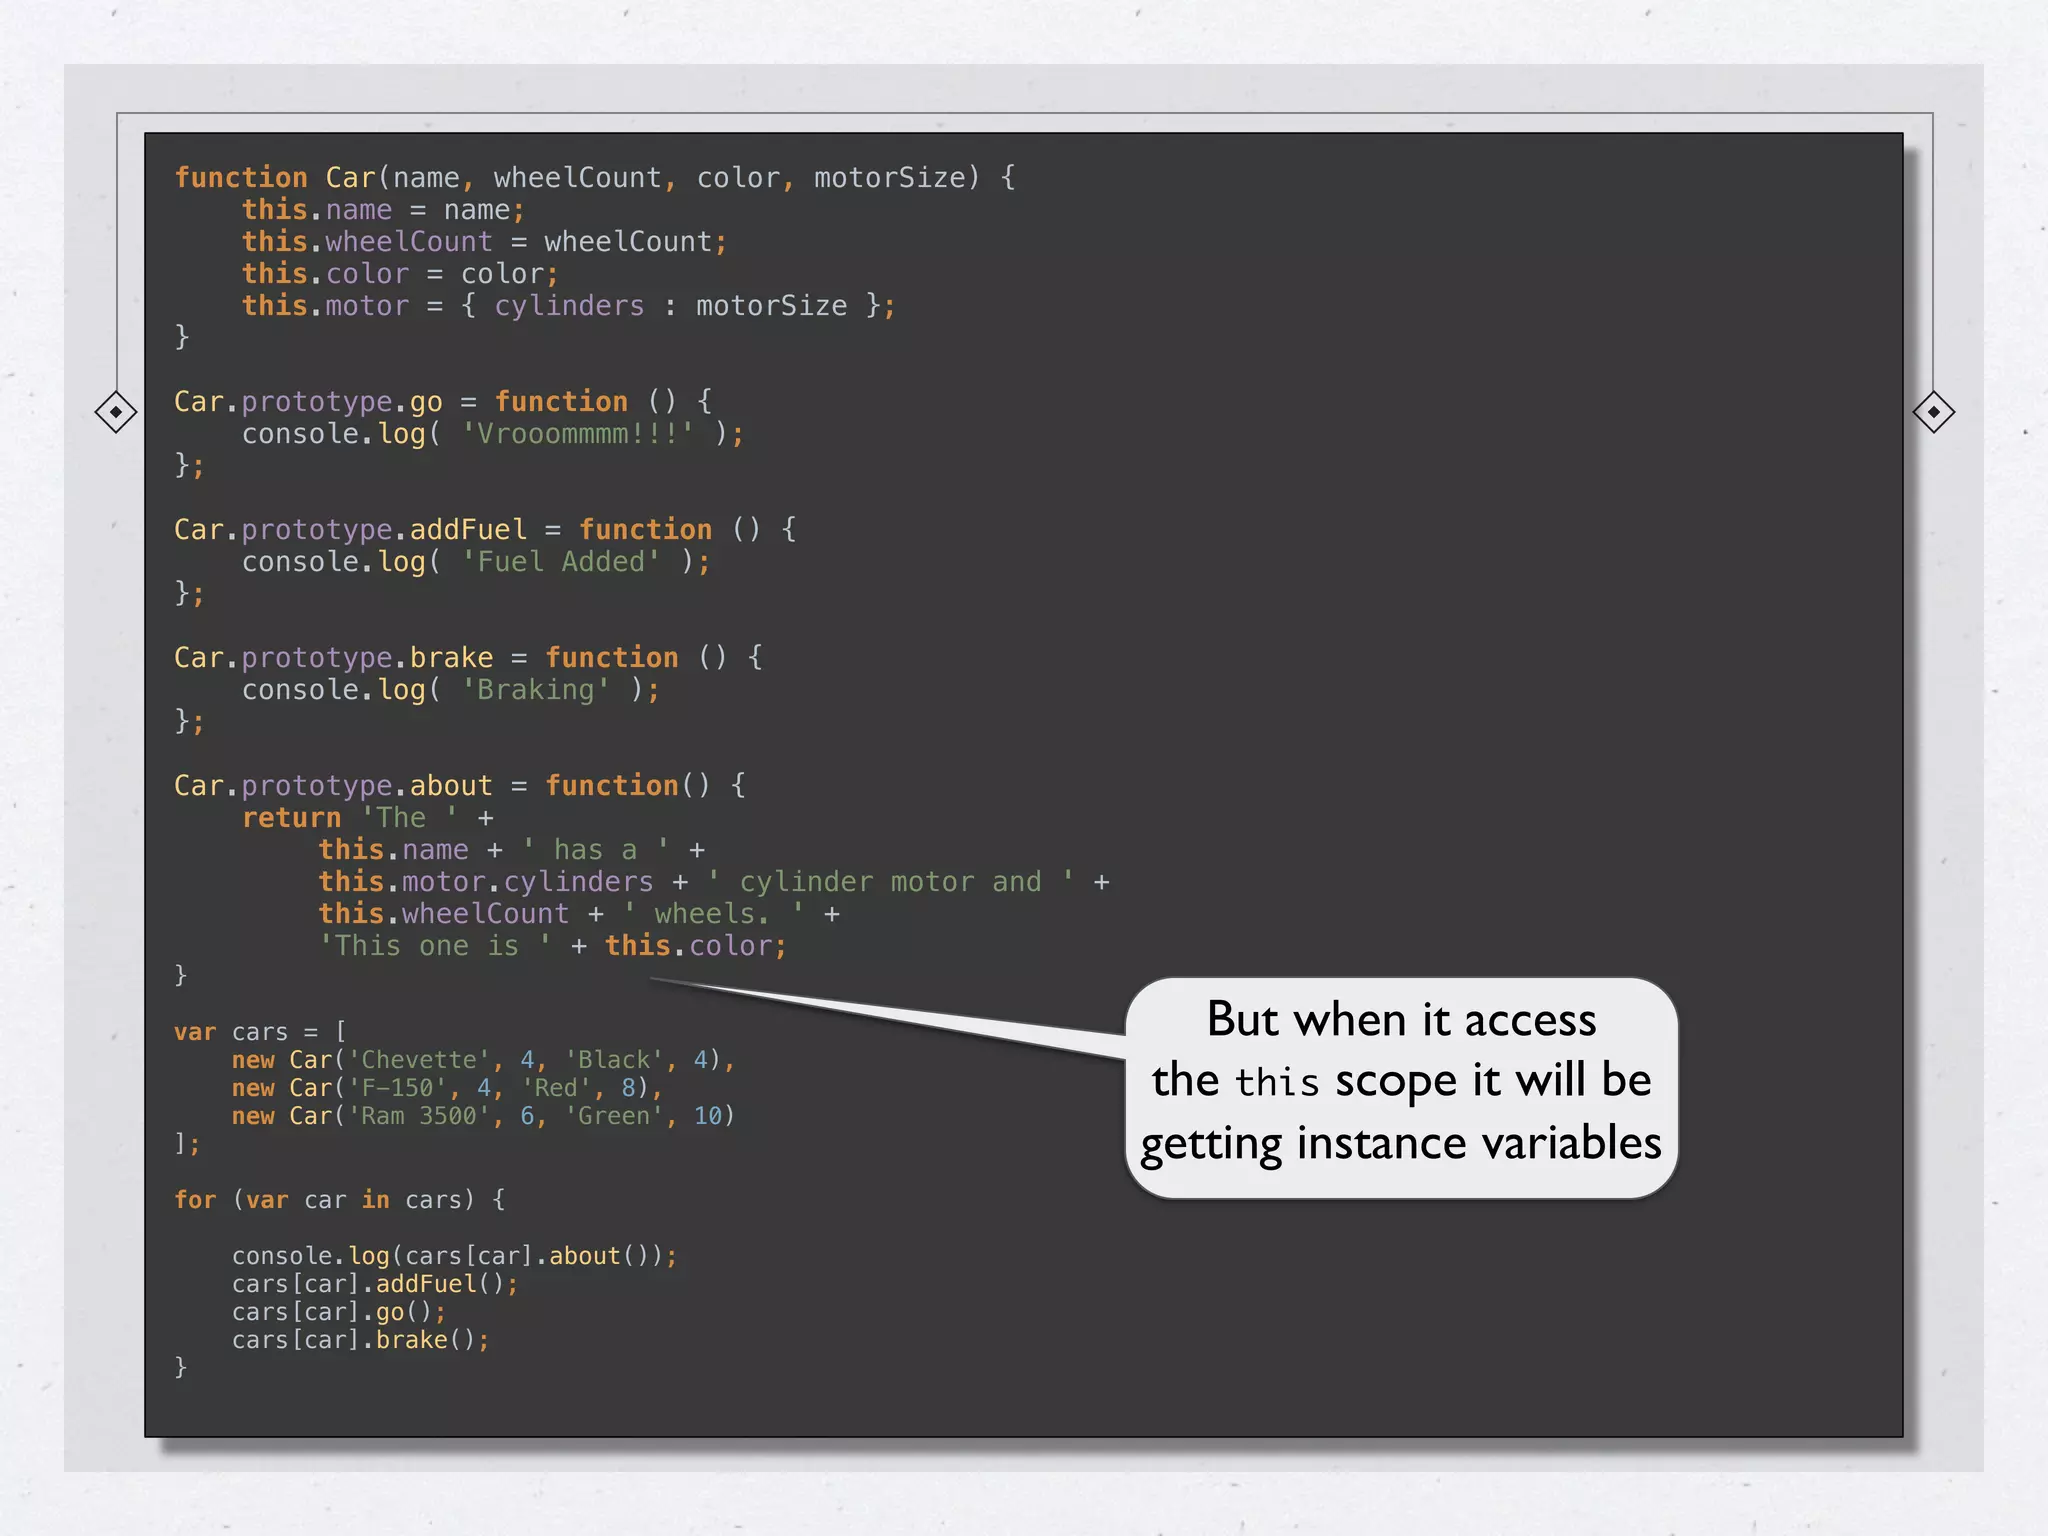Click the right diamond ornament icon

(1933, 412)
